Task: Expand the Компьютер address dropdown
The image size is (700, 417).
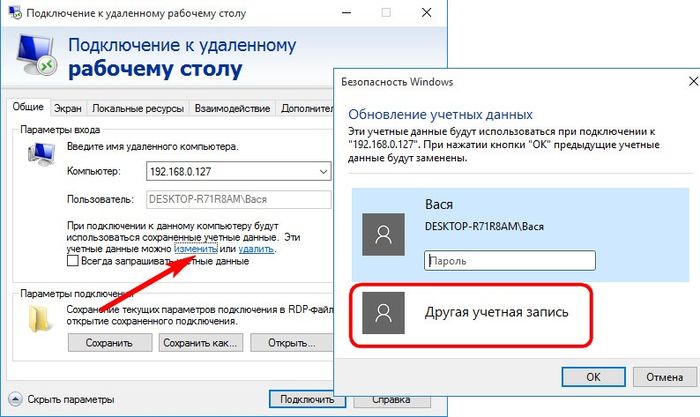Action: (x=321, y=172)
